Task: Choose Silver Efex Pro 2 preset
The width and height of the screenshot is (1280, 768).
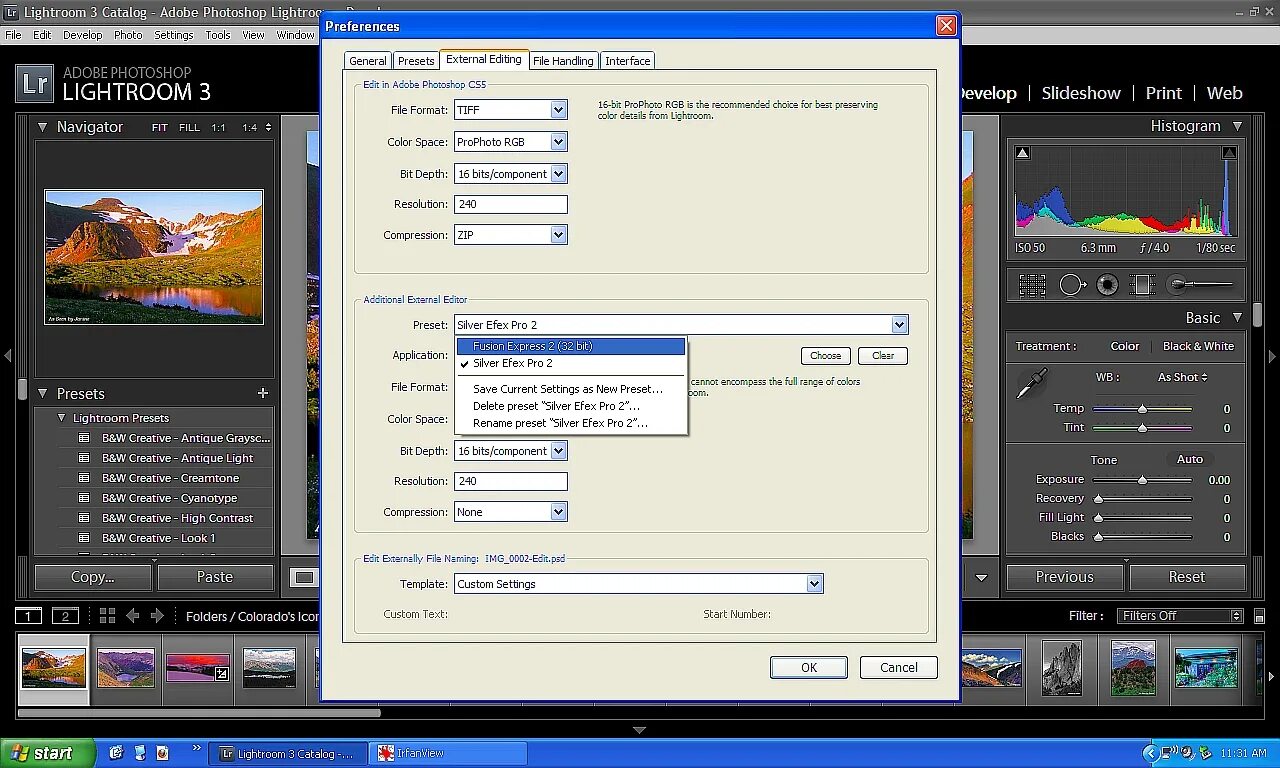Action: pos(571,364)
